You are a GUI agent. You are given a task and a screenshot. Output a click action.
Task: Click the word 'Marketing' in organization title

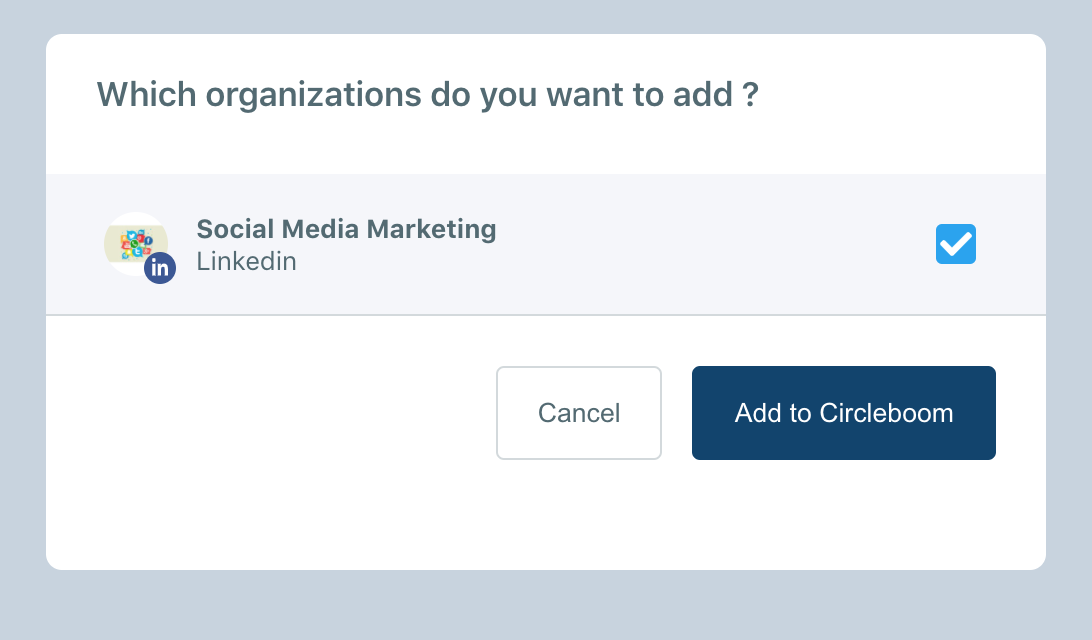[431, 230]
